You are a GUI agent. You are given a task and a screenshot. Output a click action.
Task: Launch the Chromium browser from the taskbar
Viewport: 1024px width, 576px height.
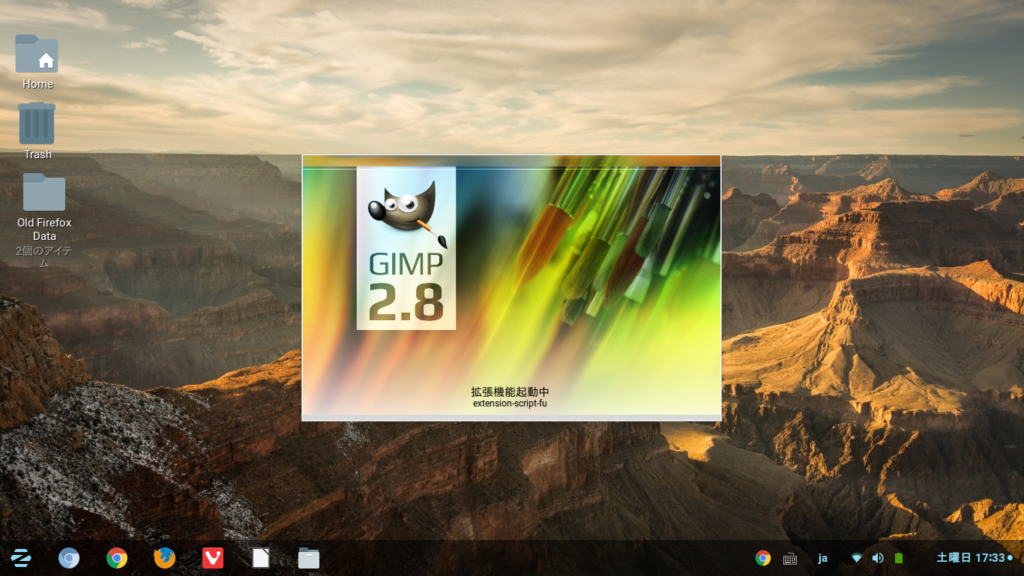(68, 559)
